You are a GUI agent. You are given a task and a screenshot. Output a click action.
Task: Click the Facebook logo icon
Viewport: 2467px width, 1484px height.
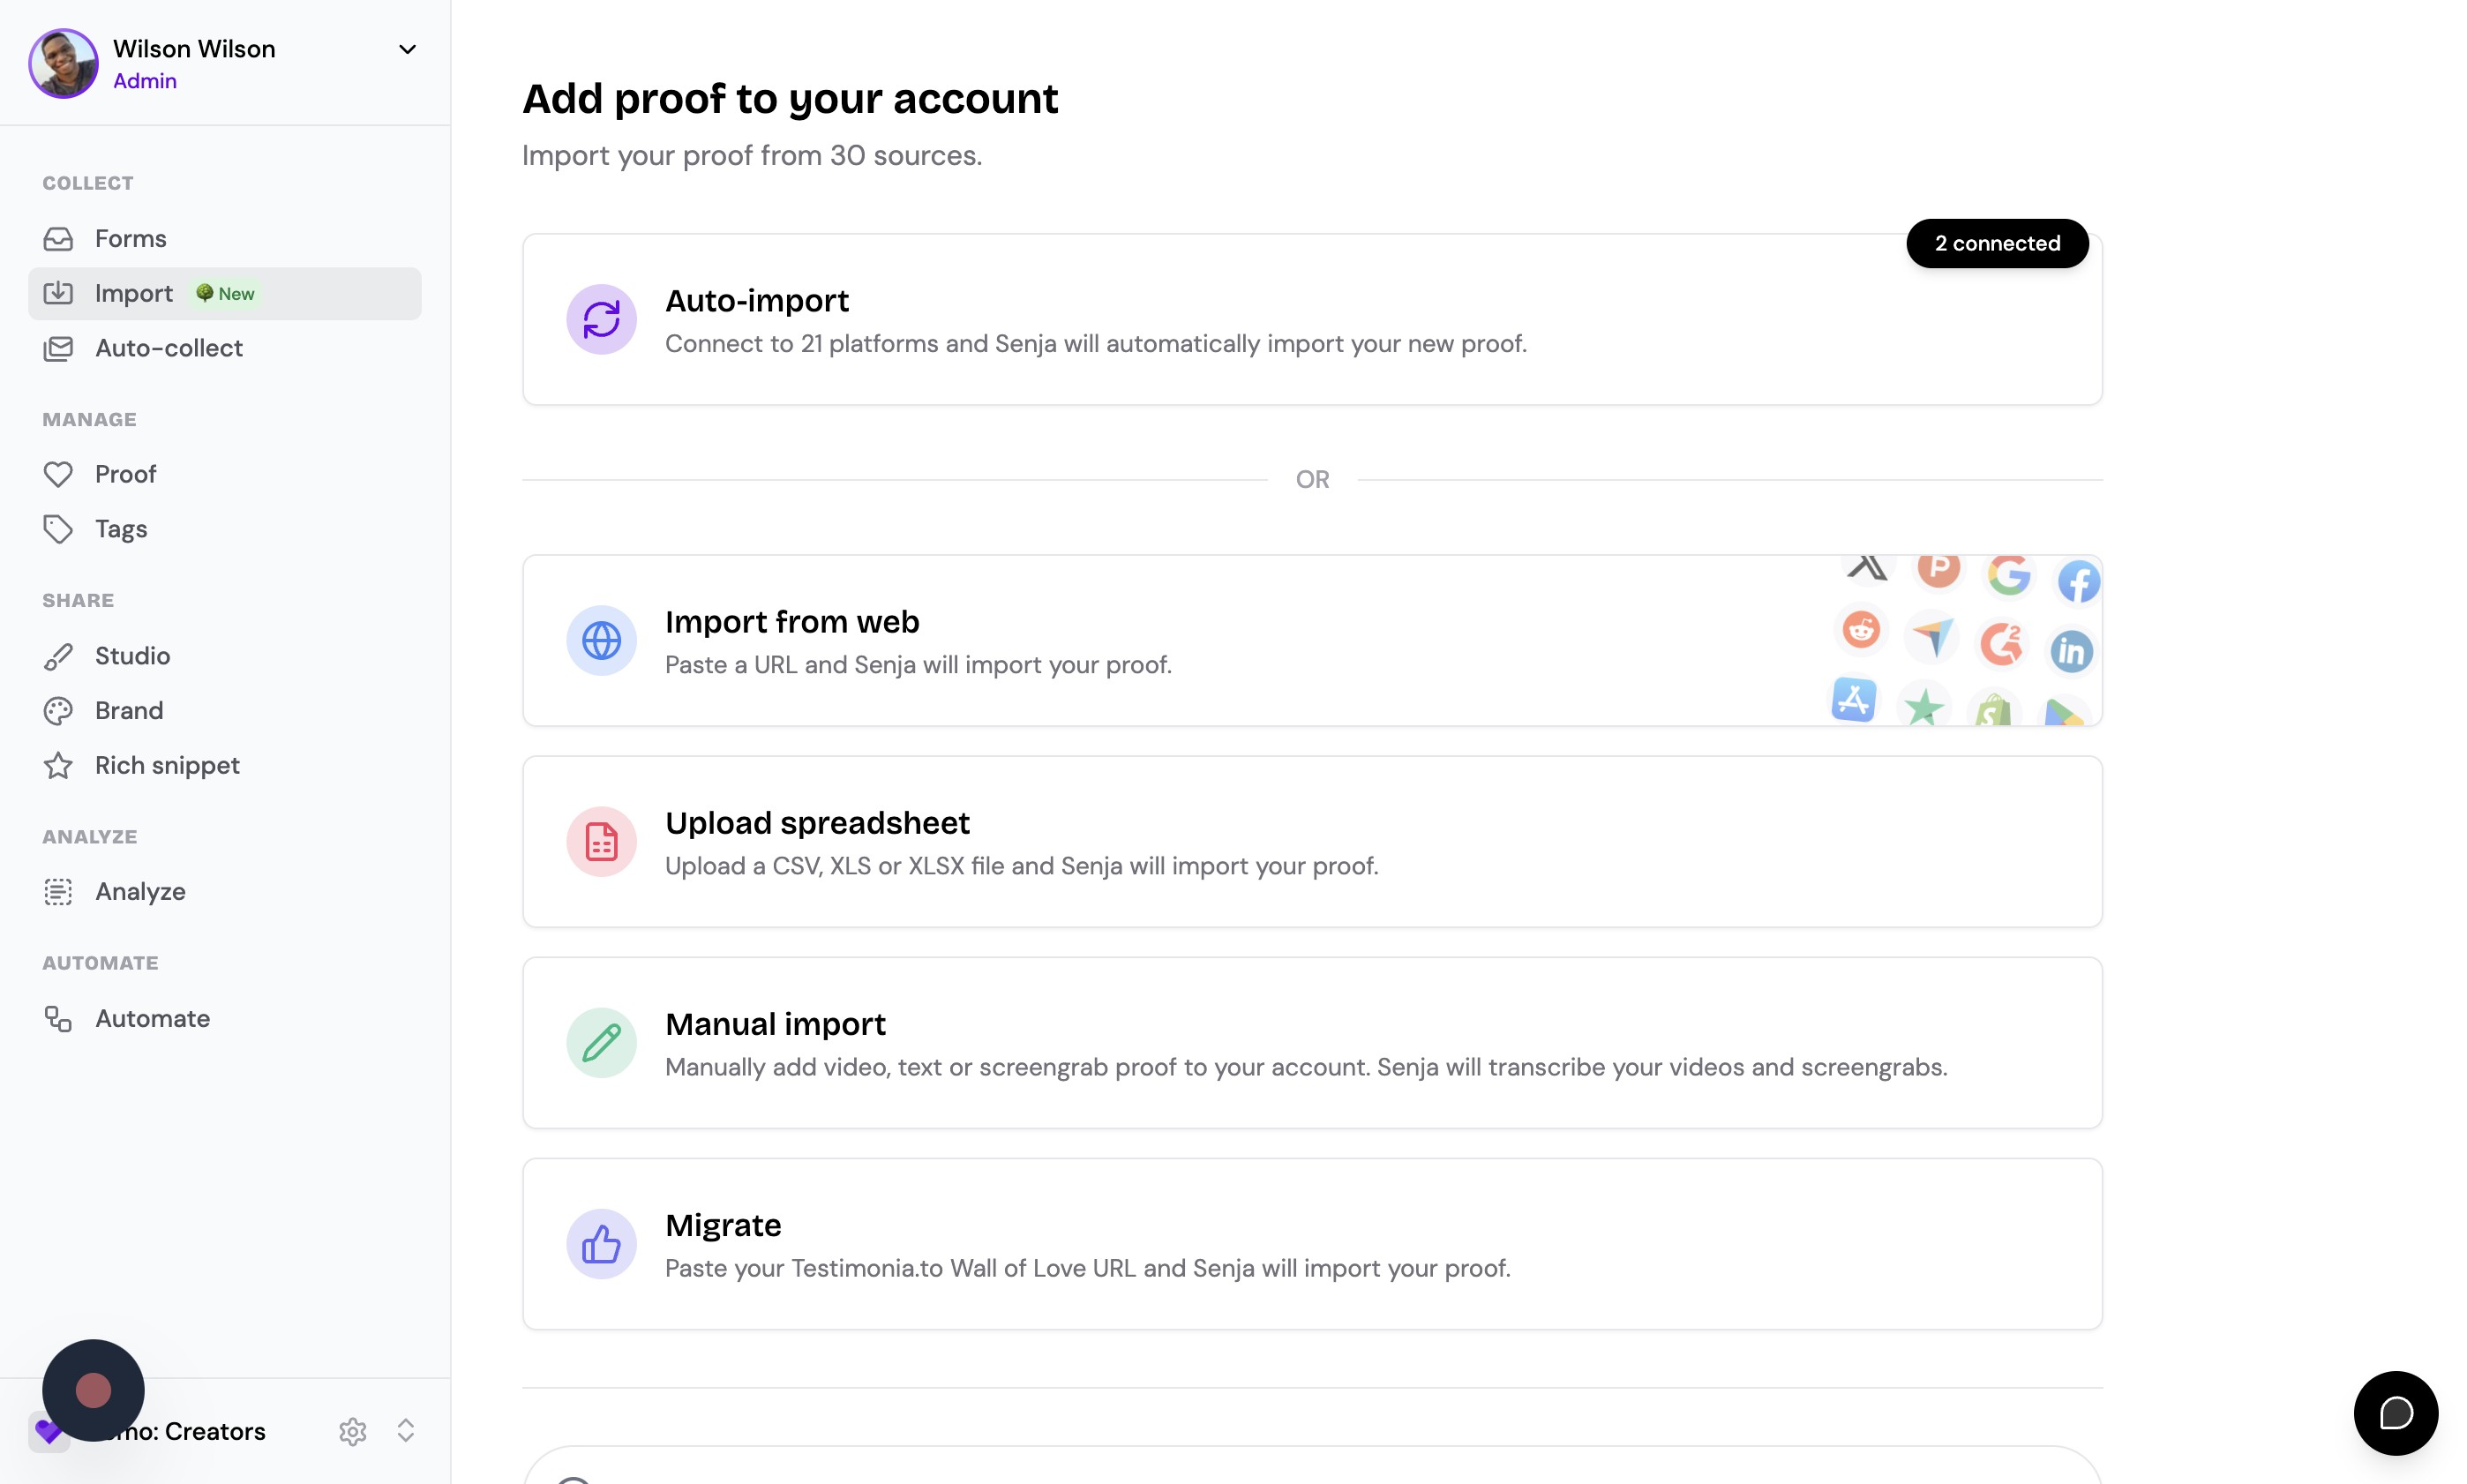point(2078,581)
